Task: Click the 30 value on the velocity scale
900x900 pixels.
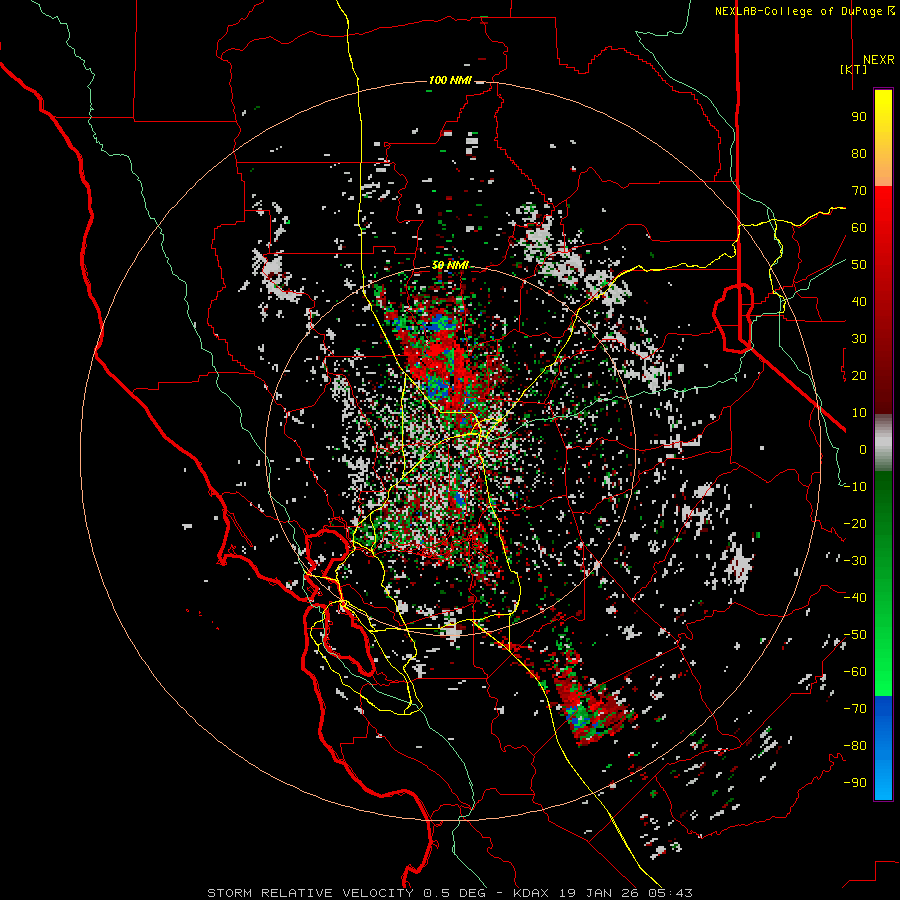Action: pyautogui.click(x=859, y=339)
